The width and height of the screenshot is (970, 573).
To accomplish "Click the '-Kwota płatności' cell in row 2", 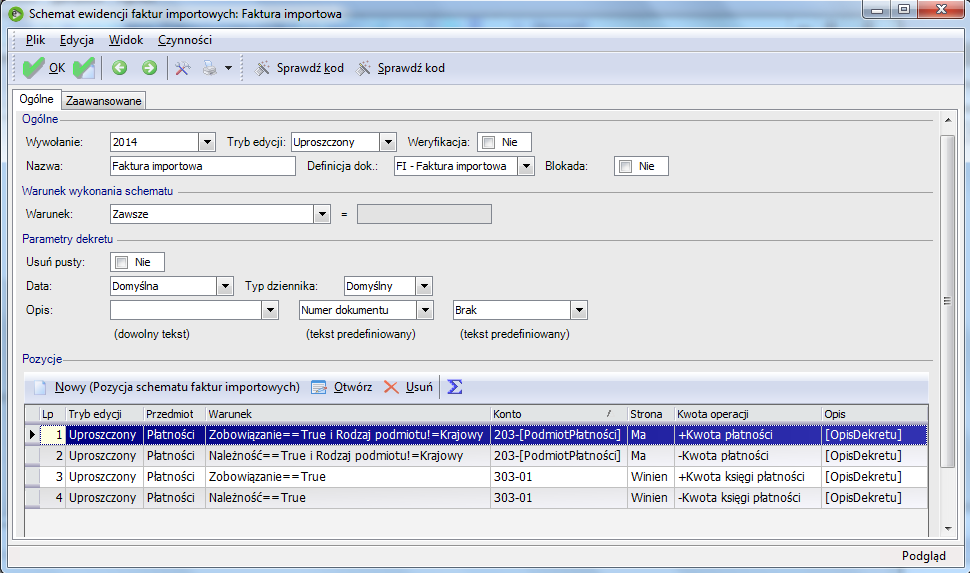I will 748,456.
